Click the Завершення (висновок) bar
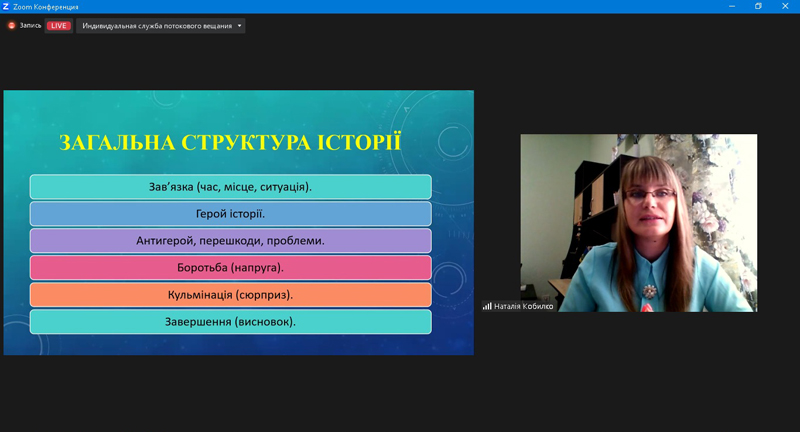 231,322
